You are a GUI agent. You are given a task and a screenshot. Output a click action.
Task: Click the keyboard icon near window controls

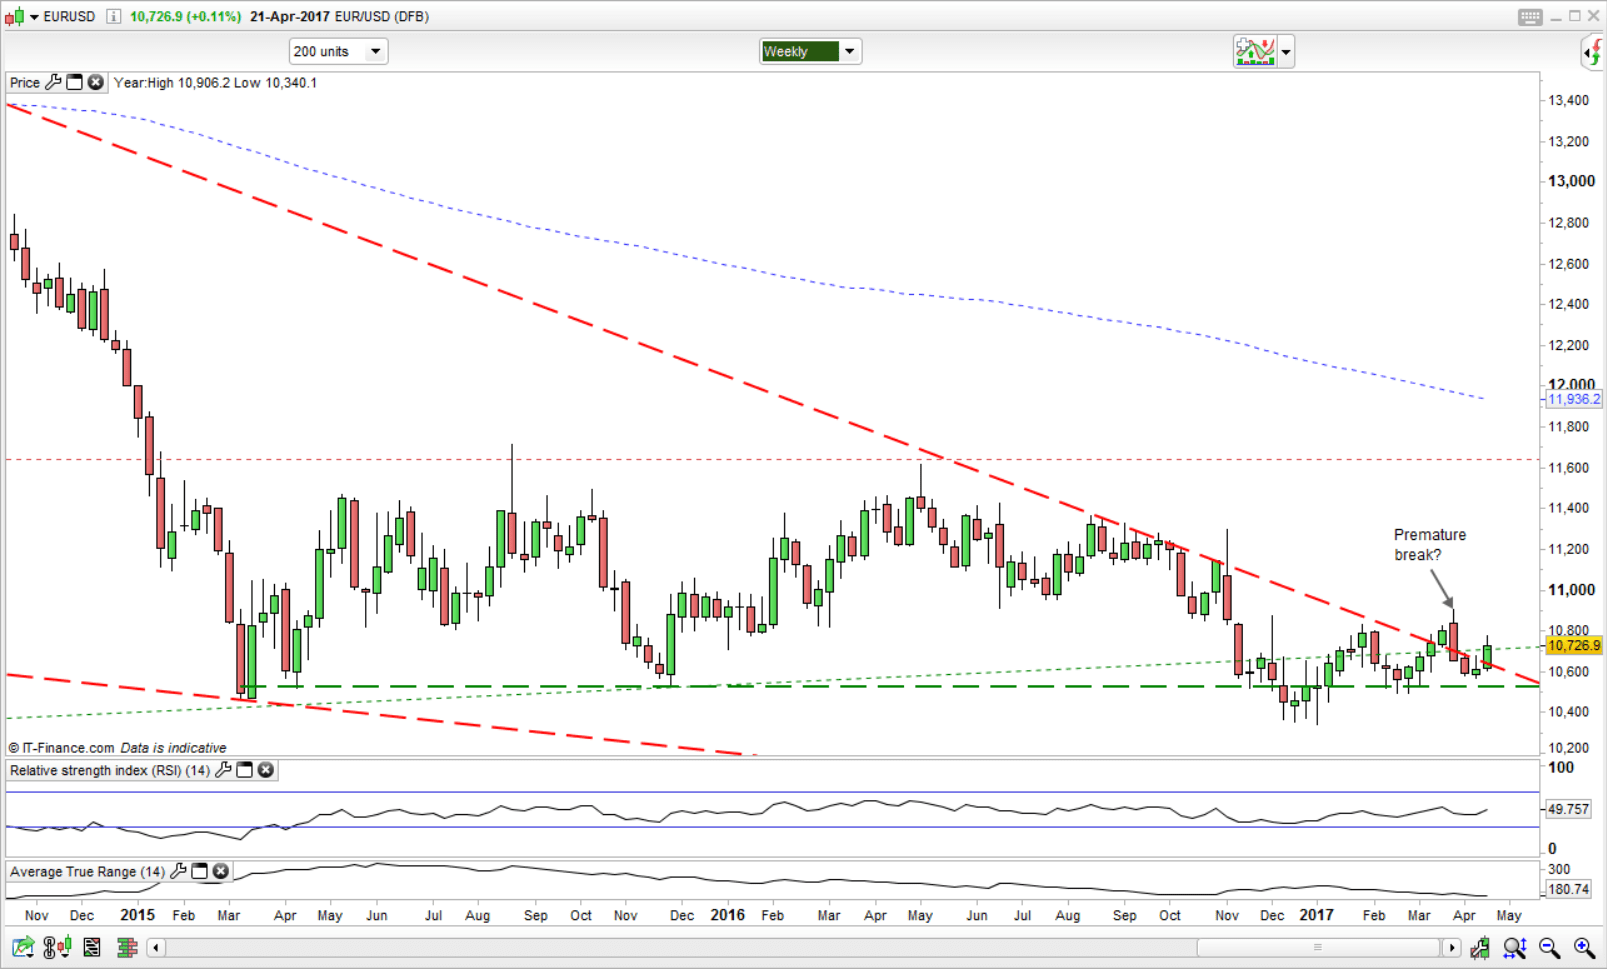coord(1531,16)
